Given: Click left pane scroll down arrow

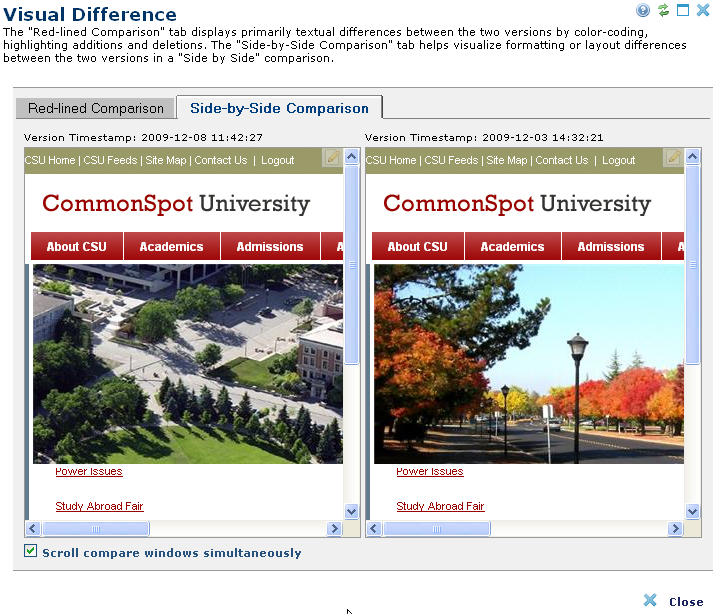Looking at the screenshot, I should point(351,511).
